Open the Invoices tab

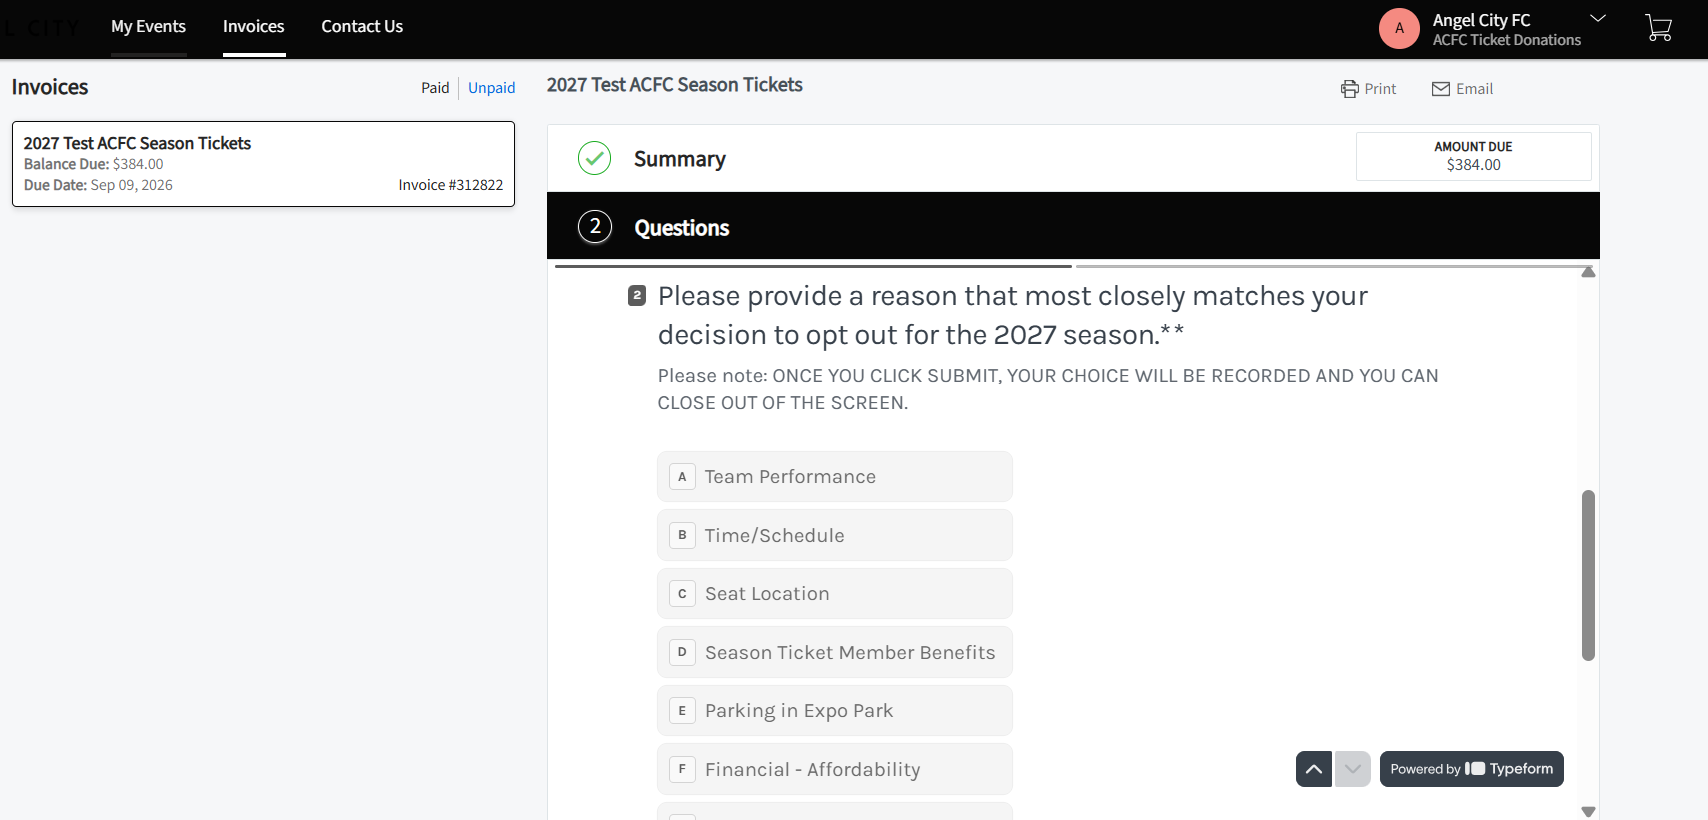coord(254,27)
